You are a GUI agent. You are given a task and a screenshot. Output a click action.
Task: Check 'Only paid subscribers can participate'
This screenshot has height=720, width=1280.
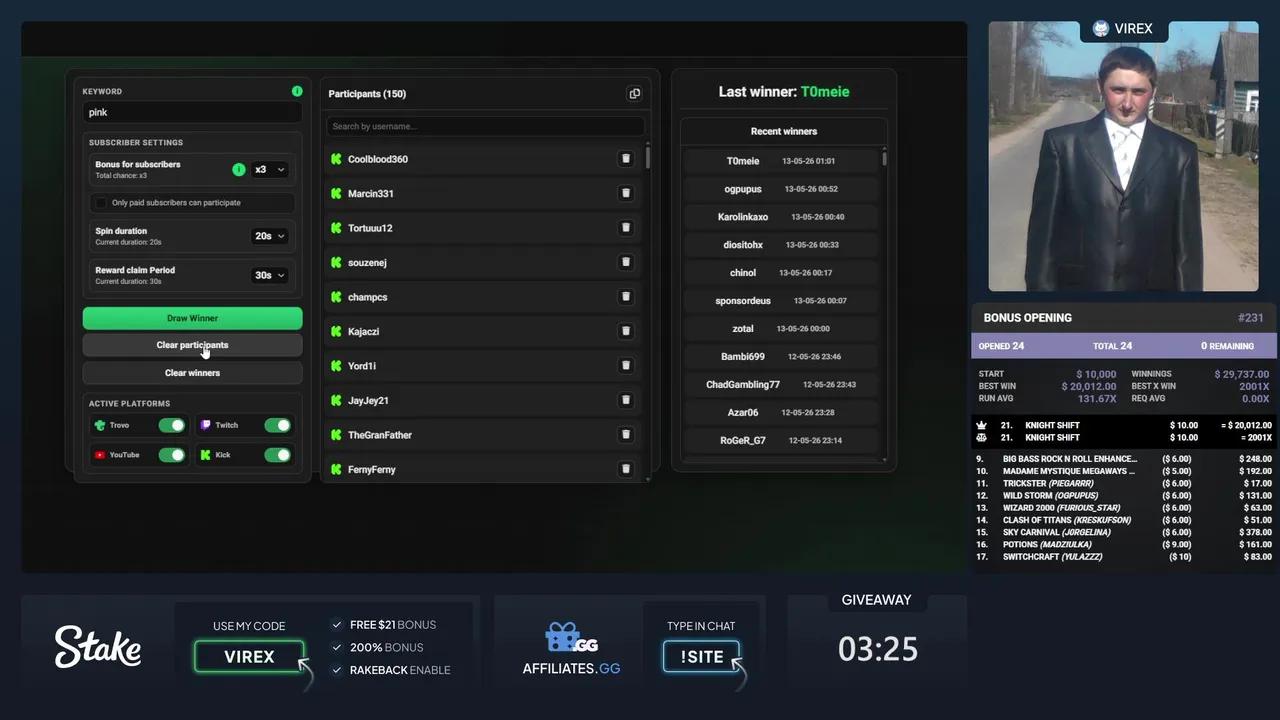coord(100,203)
